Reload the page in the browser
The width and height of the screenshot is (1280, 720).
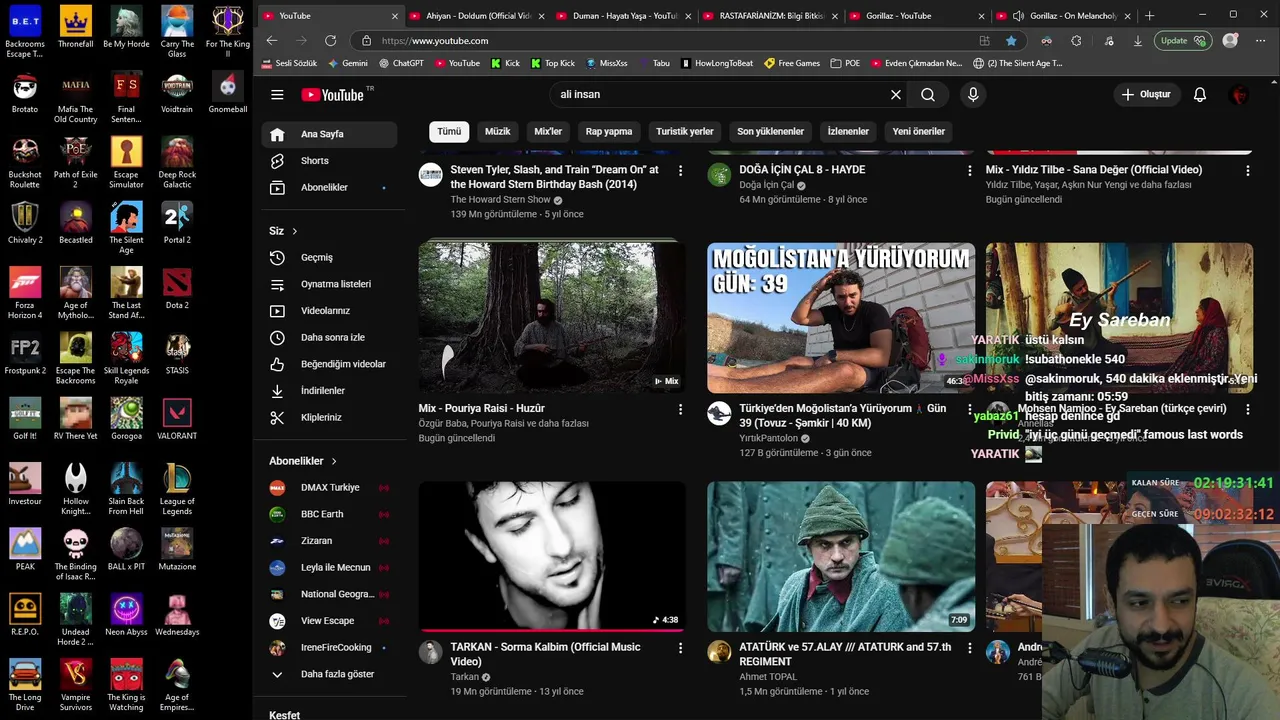[330, 40]
